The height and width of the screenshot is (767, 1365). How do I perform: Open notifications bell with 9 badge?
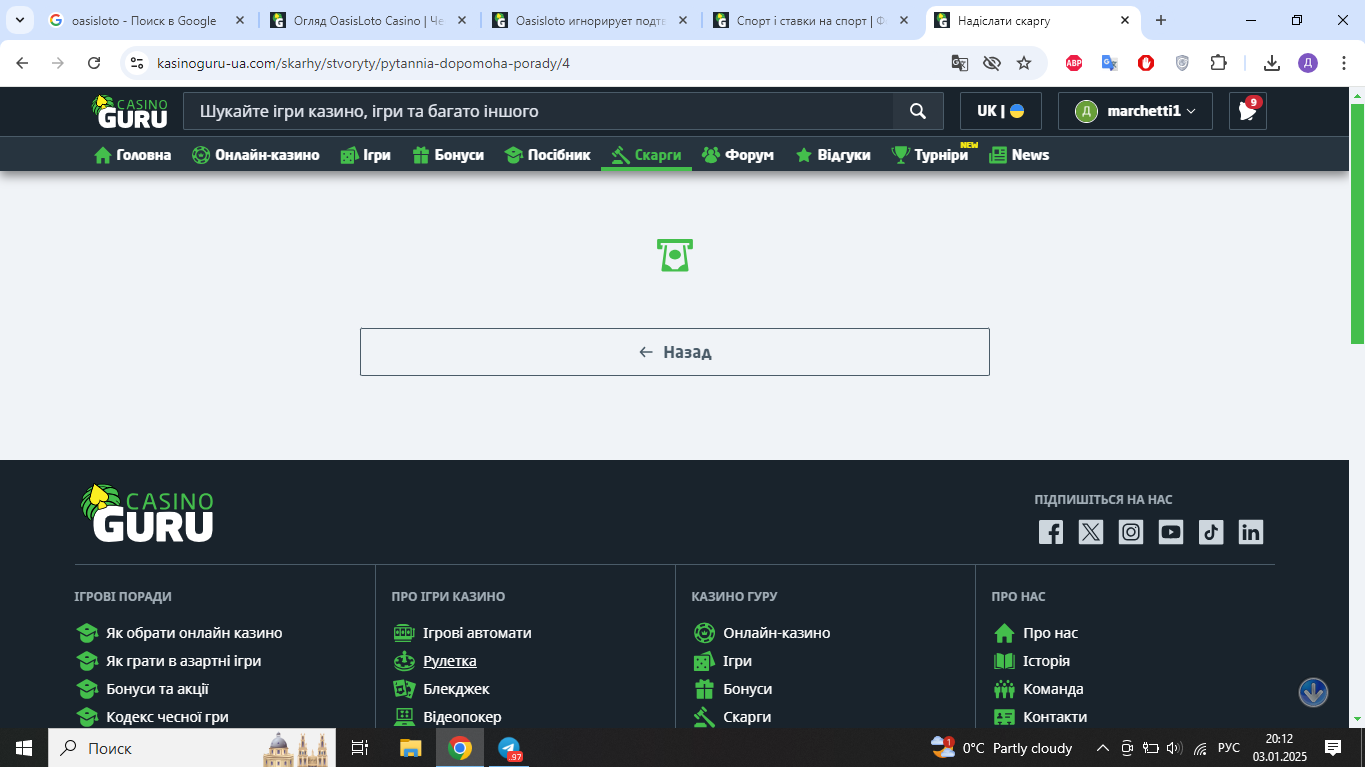point(1247,111)
